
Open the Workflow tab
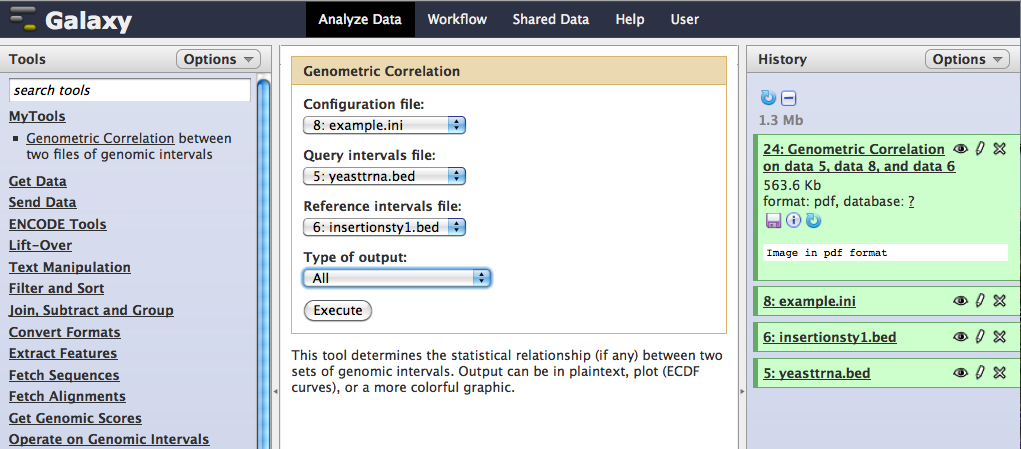[x=457, y=19]
